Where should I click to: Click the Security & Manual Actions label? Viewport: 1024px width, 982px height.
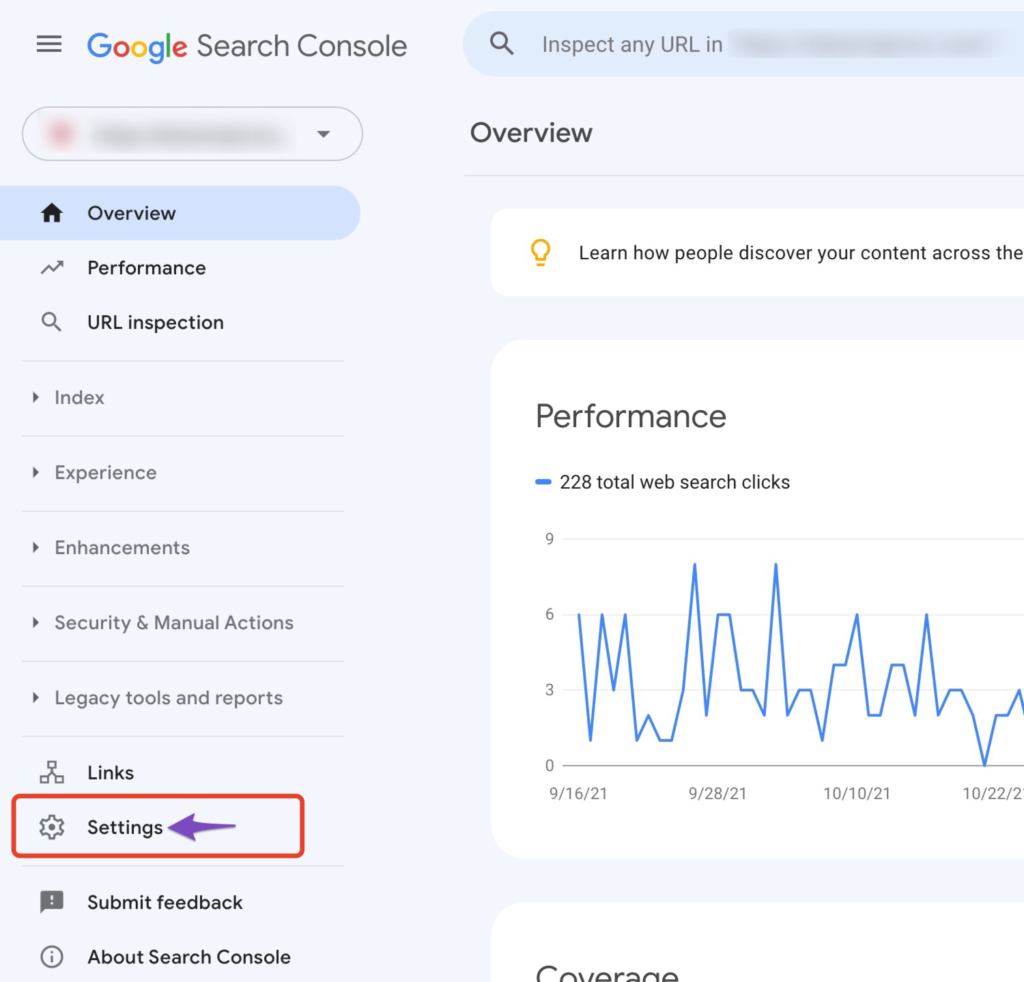point(174,623)
